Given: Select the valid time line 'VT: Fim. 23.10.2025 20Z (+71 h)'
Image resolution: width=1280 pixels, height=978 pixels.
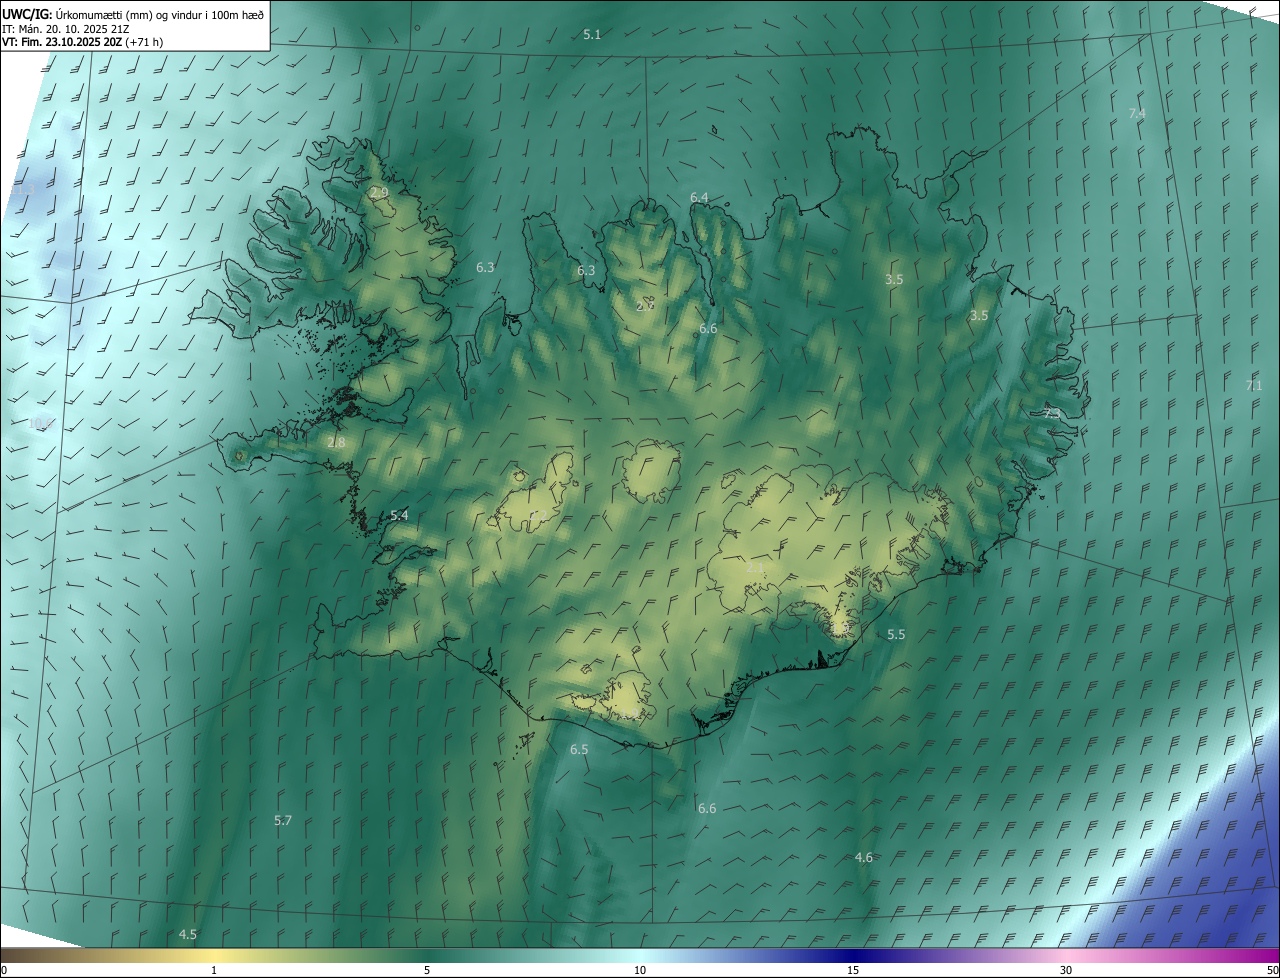Looking at the screenshot, I should point(82,42).
